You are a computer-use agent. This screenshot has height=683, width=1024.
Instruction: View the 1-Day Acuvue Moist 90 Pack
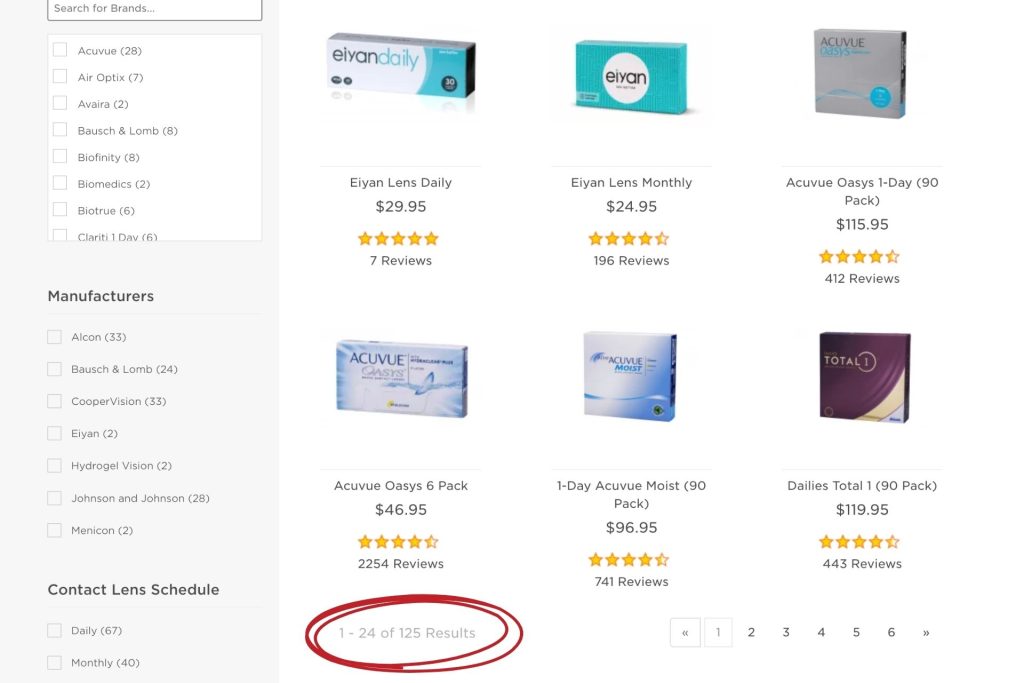631,495
